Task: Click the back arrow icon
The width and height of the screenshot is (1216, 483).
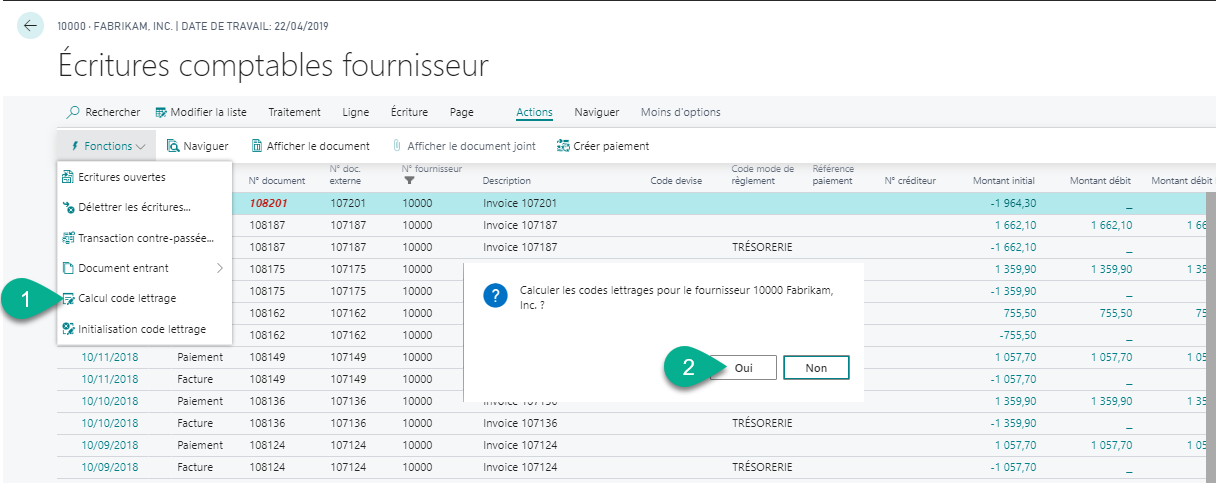Action: pos(31,26)
